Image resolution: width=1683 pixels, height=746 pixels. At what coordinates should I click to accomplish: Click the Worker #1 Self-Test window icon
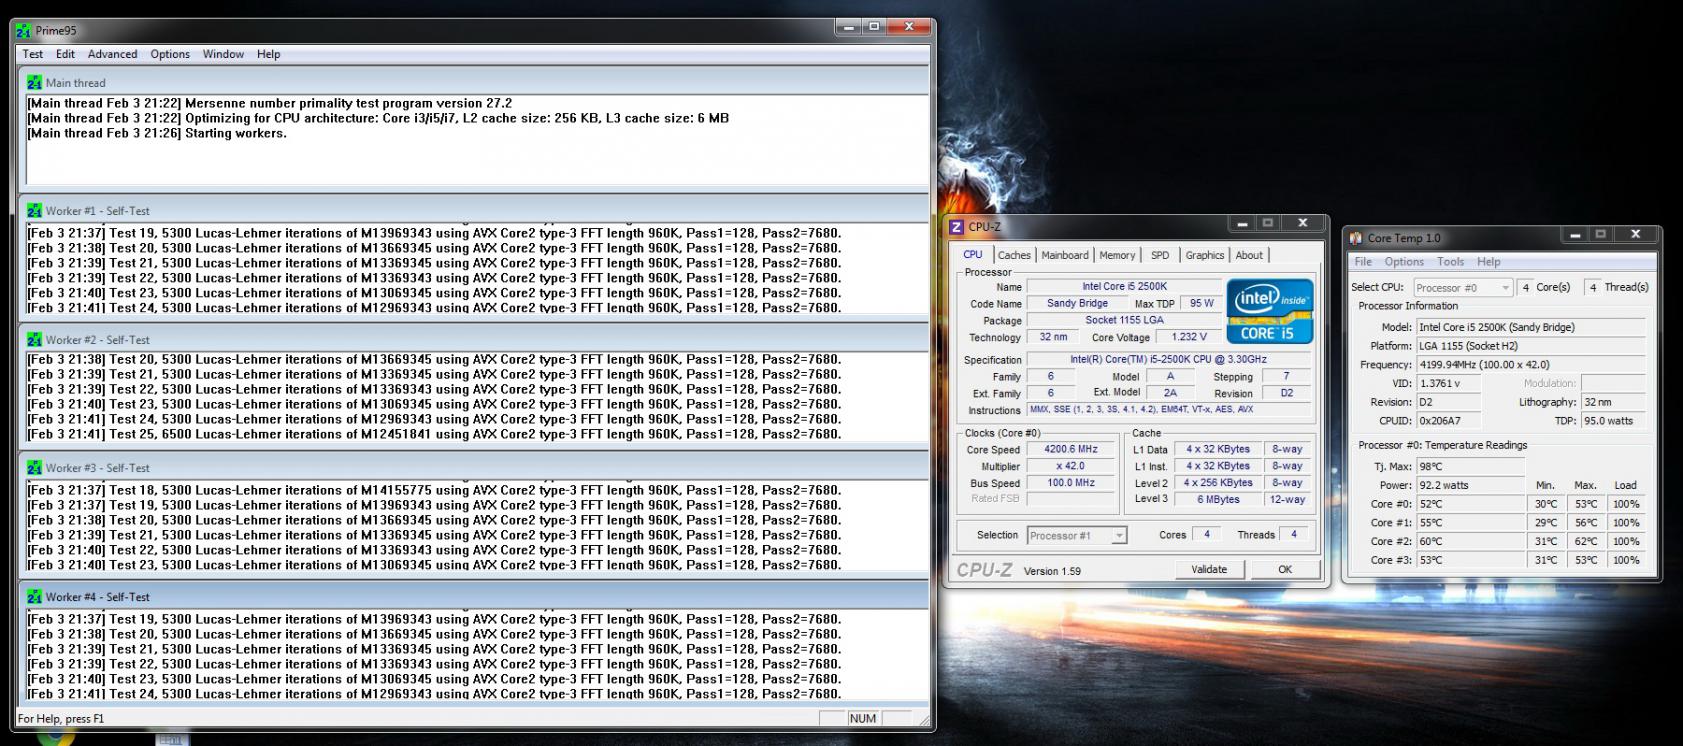pyautogui.click(x=35, y=211)
